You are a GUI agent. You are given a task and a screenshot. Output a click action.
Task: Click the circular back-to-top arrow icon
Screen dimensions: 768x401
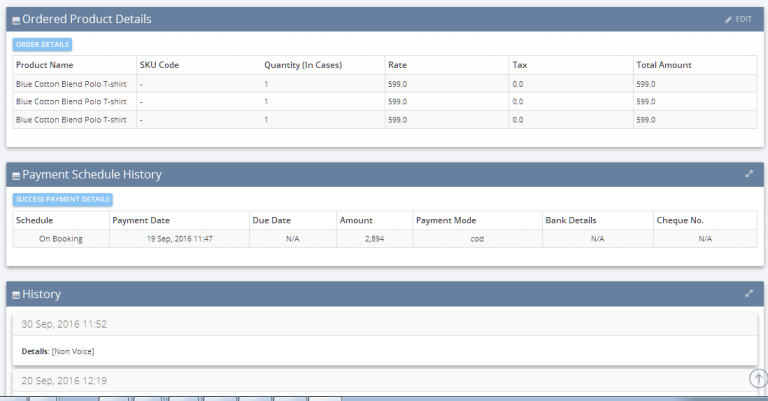[x=758, y=378]
